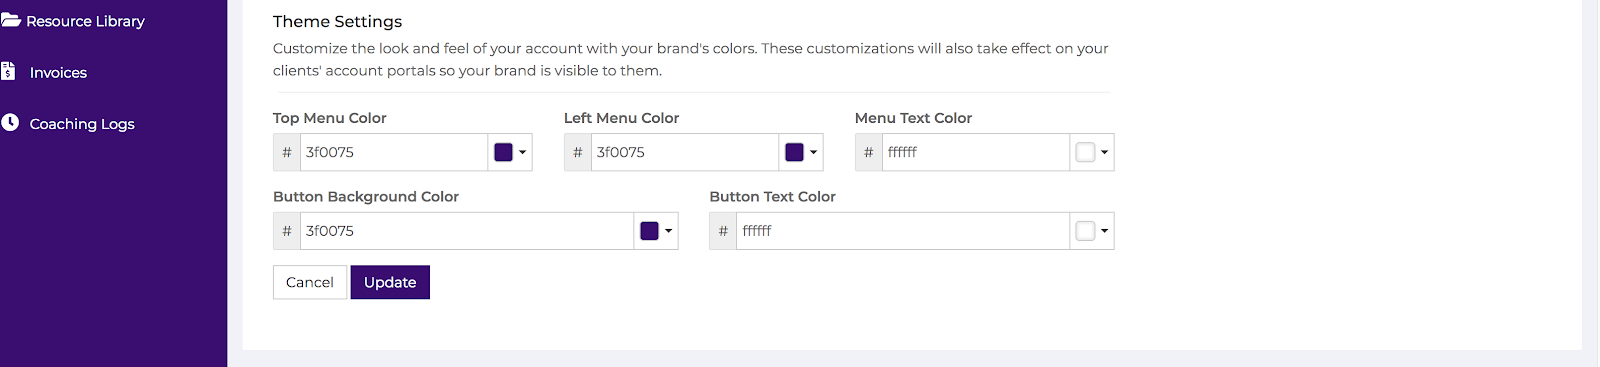The image size is (1600, 367).
Task: Click the Coaching Logs clock icon
Action: [x=10, y=122]
